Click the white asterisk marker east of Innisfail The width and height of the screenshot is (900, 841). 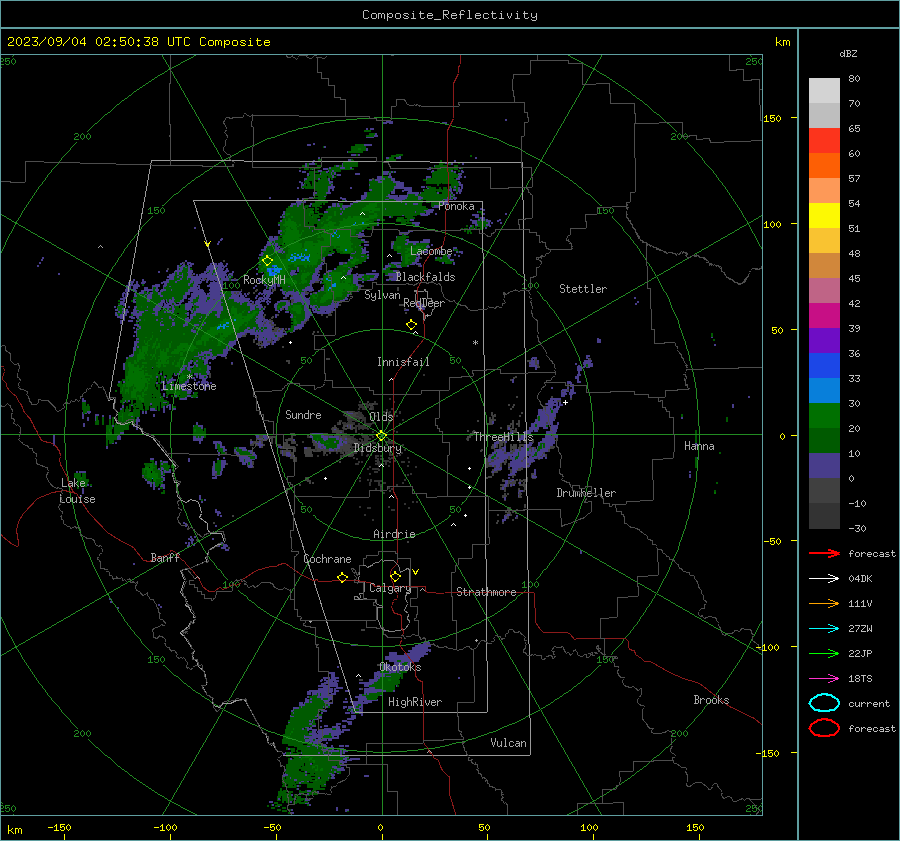475,343
